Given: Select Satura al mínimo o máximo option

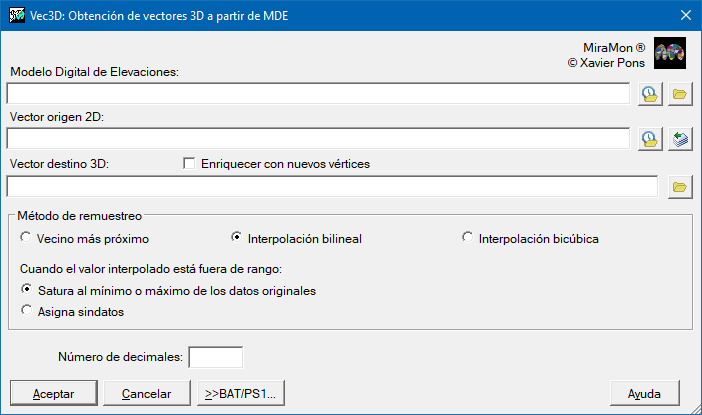Looking at the screenshot, I should tap(26, 290).
